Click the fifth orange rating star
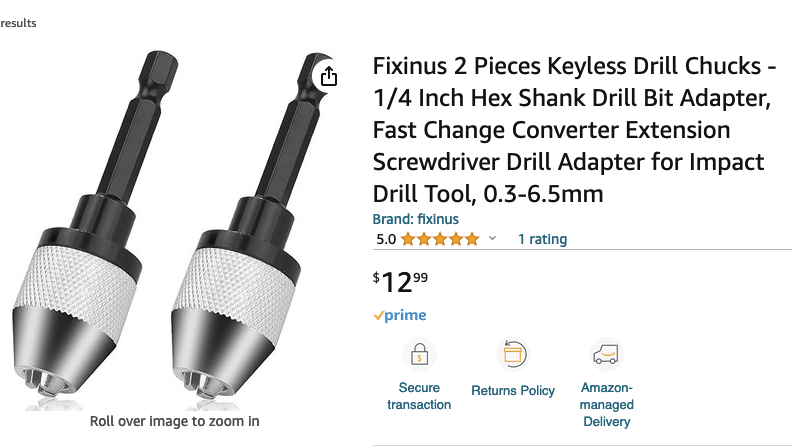This screenshot has width=807, height=447. tap(472, 239)
